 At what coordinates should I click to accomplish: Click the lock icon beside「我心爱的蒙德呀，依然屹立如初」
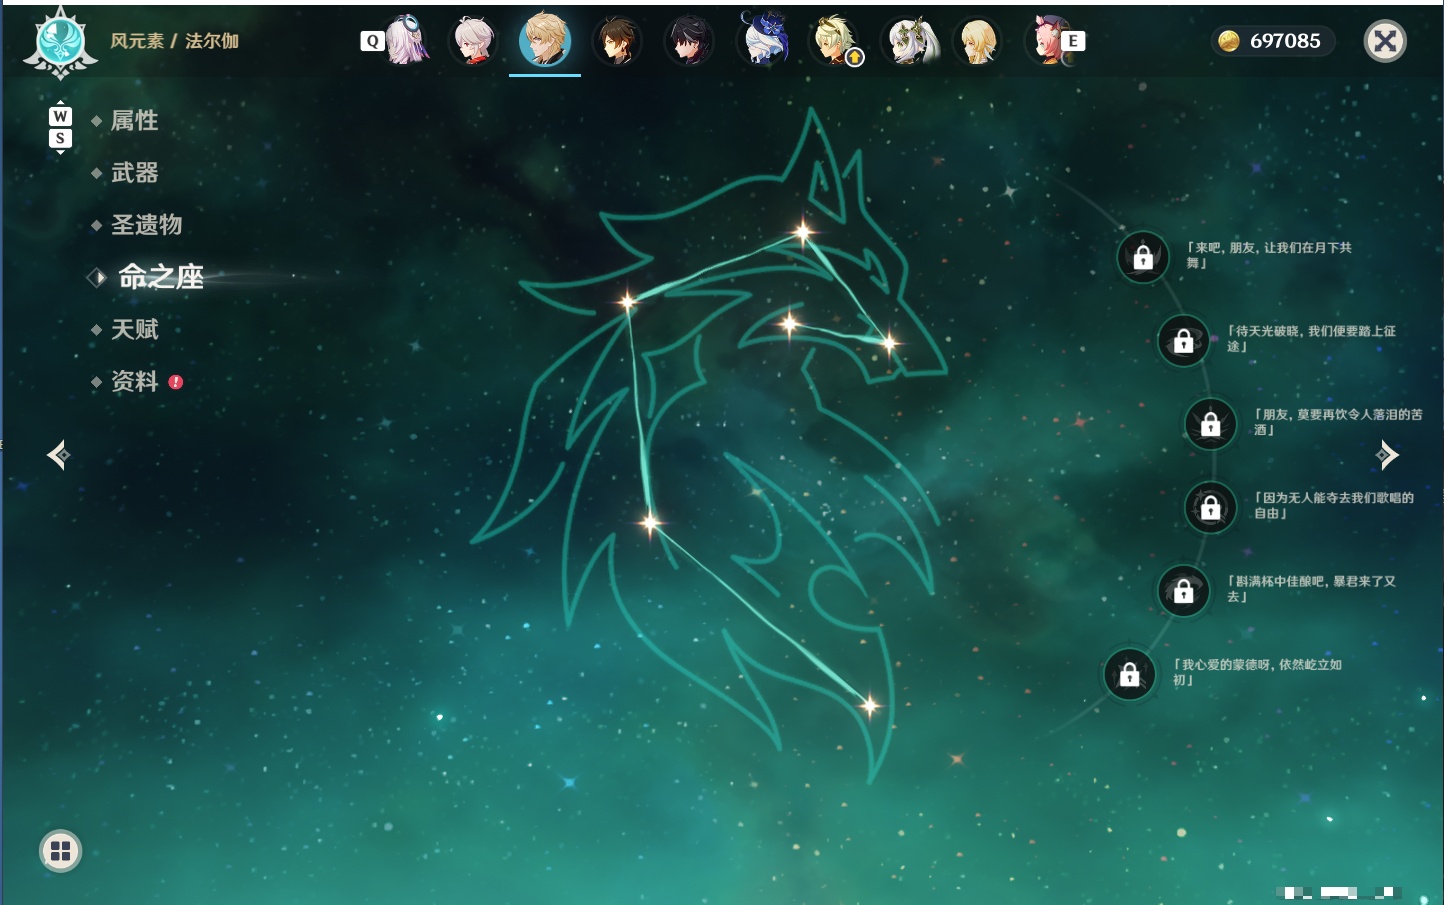(1129, 675)
